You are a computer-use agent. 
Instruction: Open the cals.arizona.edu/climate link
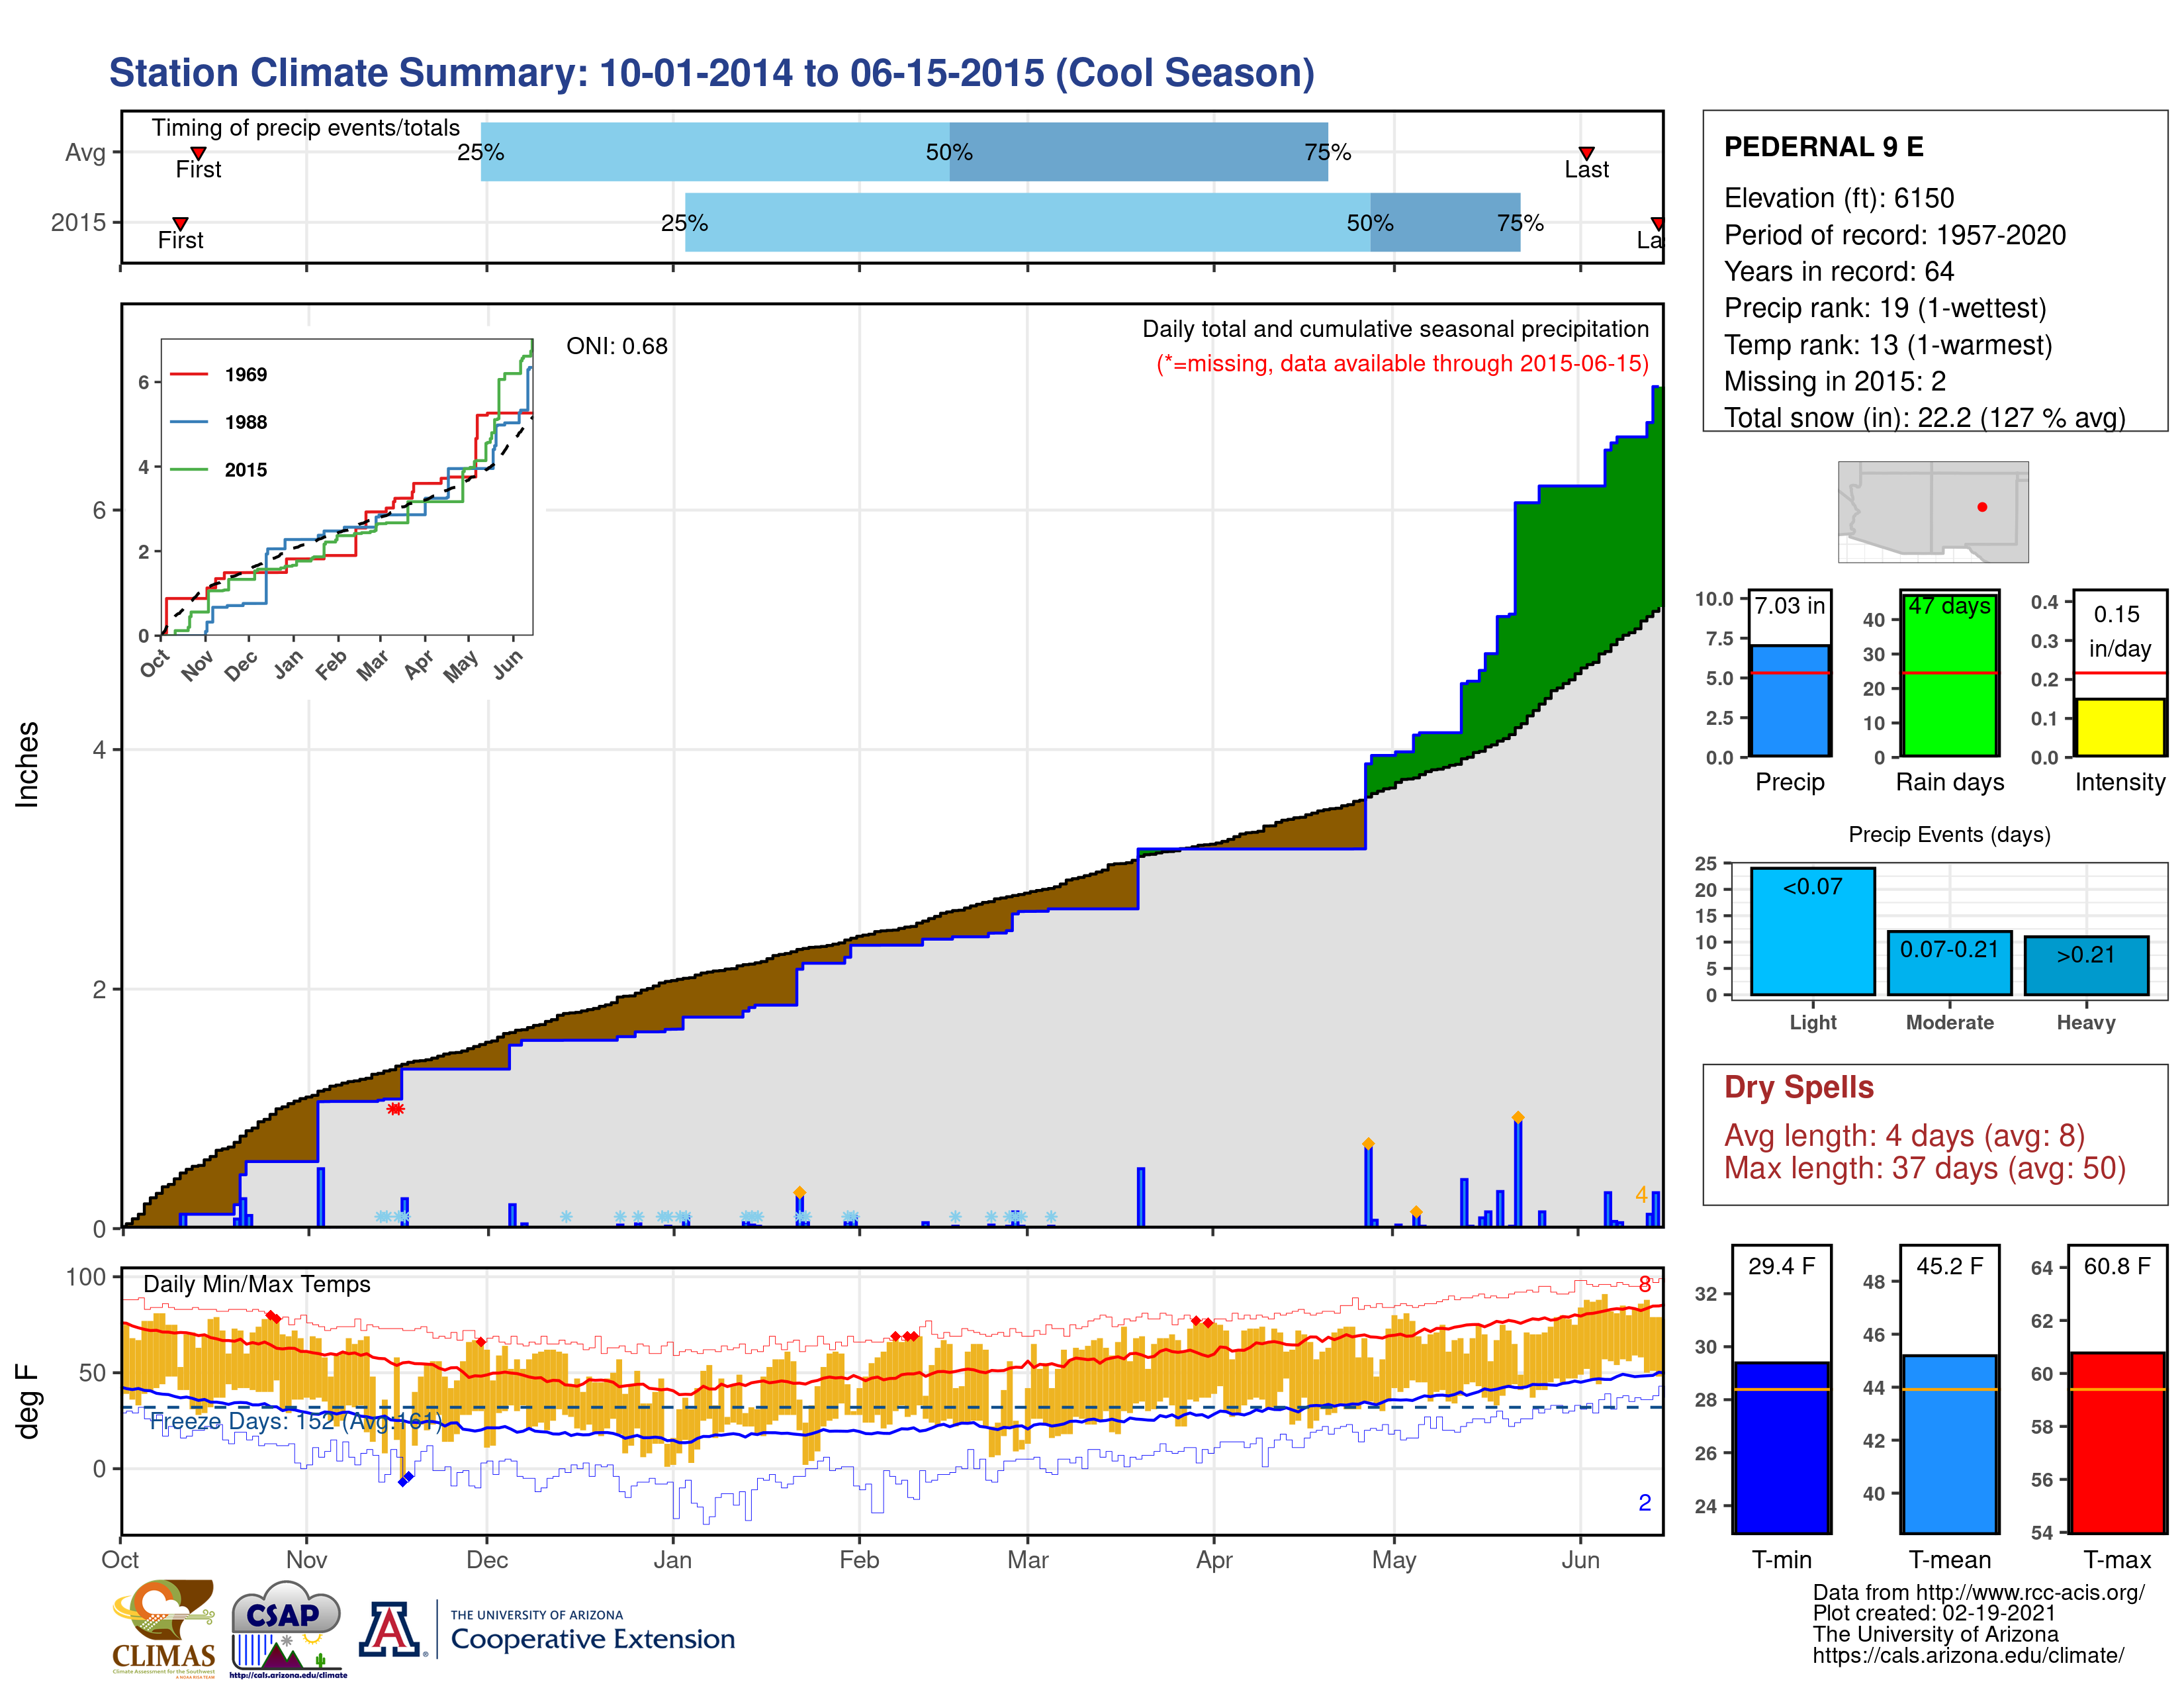coord(1968,1655)
